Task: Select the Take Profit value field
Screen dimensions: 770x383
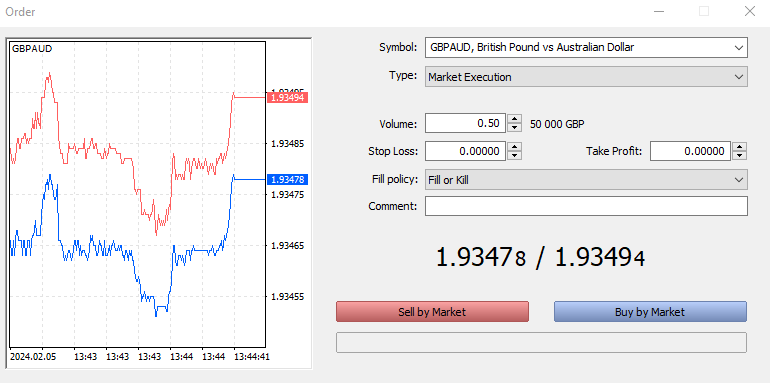Action: tap(690, 151)
